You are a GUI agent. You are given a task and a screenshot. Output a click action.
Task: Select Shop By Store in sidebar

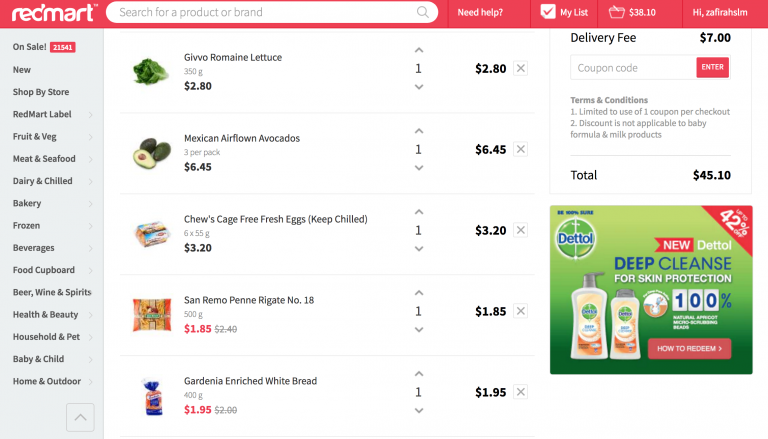click(41, 92)
